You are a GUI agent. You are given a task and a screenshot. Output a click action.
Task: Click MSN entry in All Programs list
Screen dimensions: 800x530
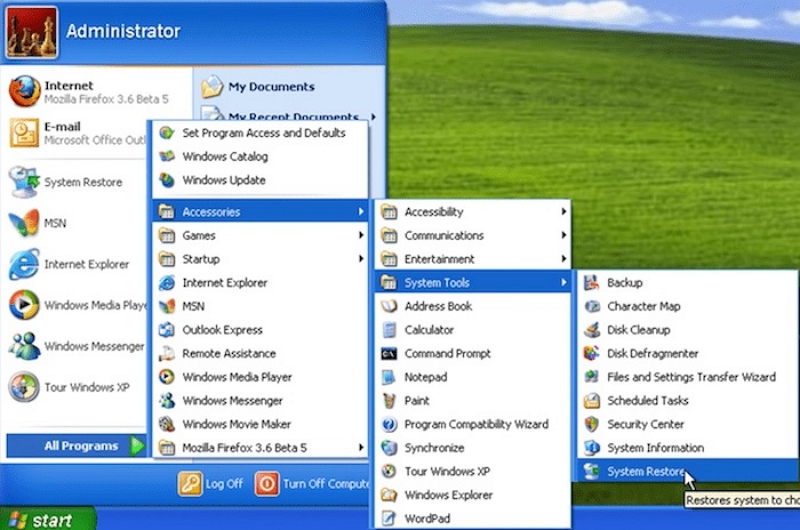pyautogui.click(x=260, y=306)
